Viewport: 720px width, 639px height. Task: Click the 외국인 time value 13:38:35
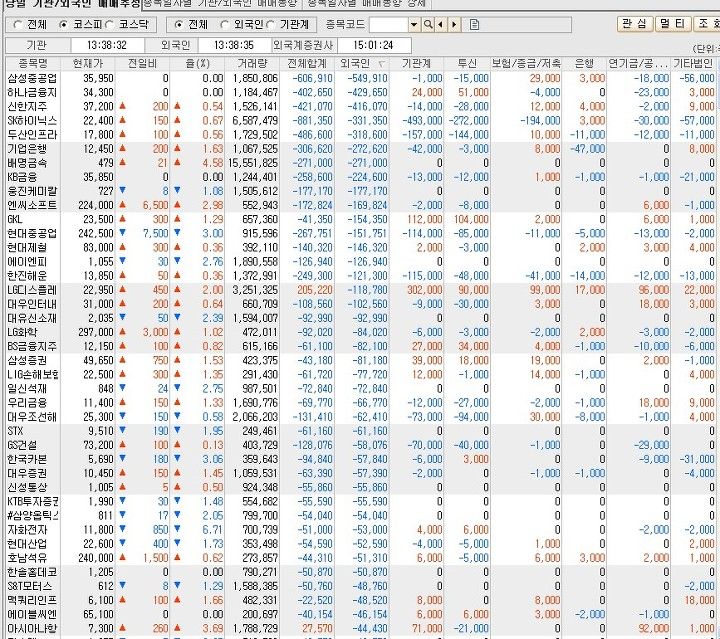coord(234,45)
